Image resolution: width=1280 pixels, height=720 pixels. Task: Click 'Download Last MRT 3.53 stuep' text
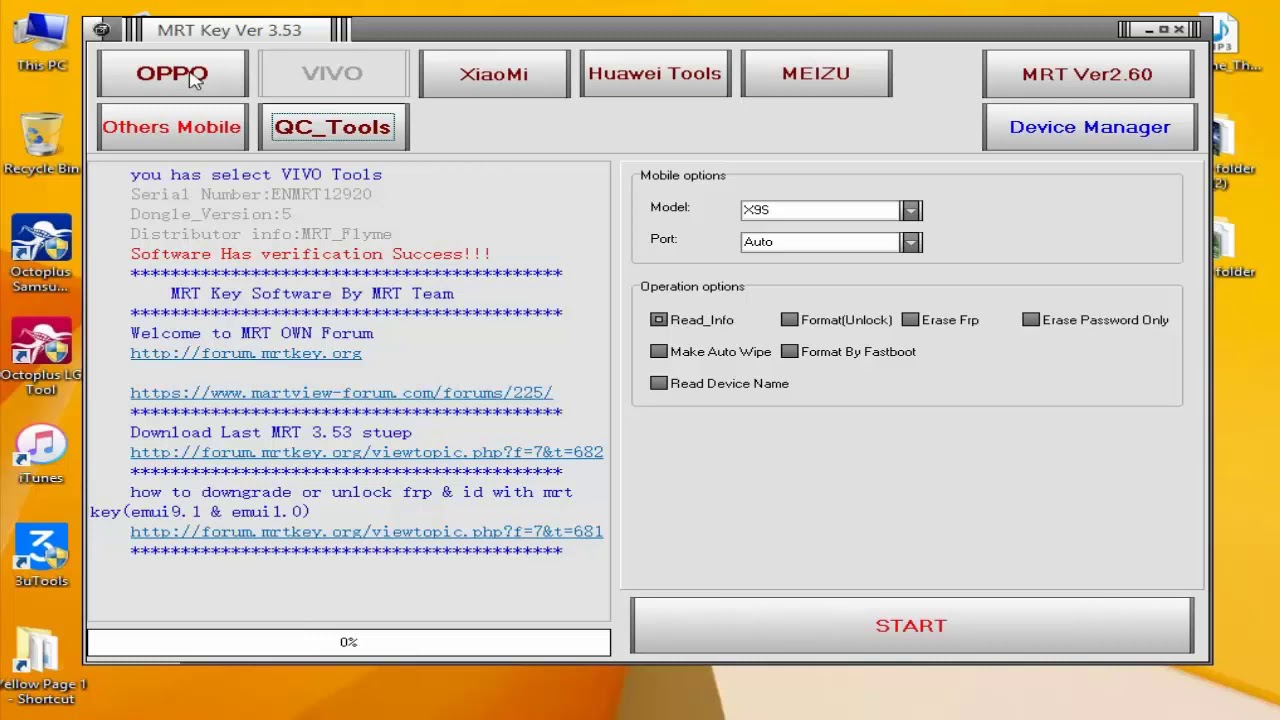pyautogui.click(x=271, y=432)
